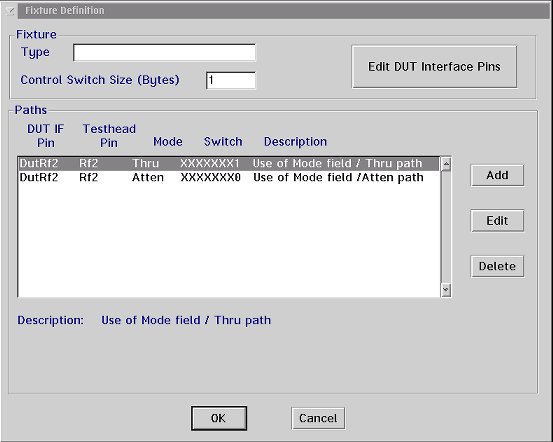Cancel the Fixture Definition dialog
Viewport: 553px width, 442px height.
318,418
